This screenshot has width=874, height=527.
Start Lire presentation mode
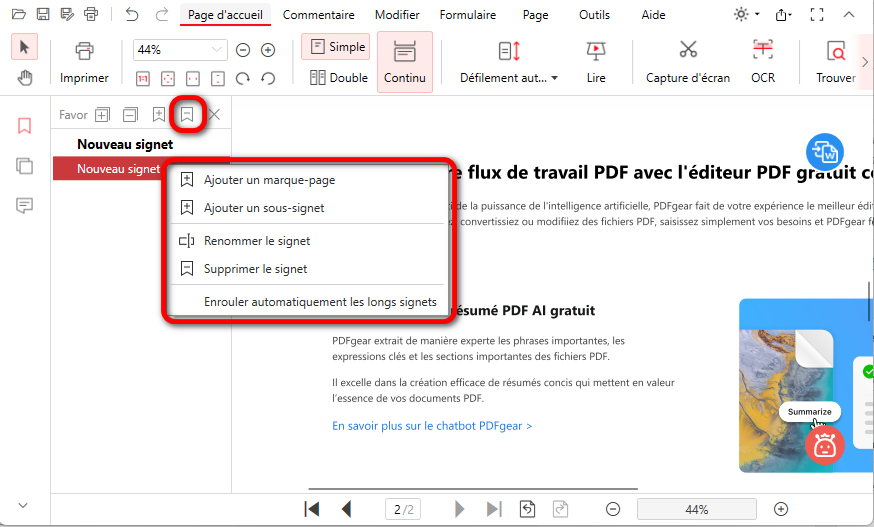pos(596,63)
